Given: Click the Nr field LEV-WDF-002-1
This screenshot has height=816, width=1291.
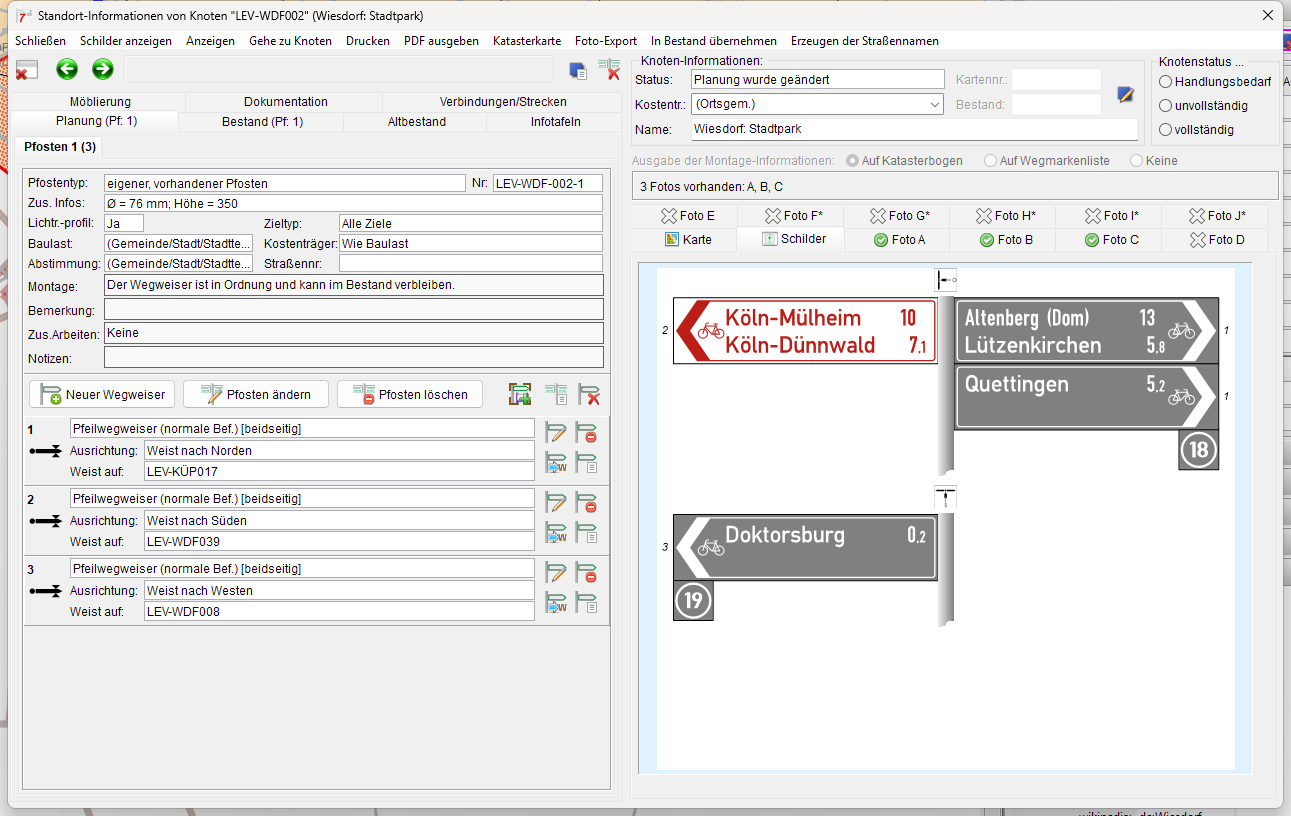Looking at the screenshot, I should point(548,183).
